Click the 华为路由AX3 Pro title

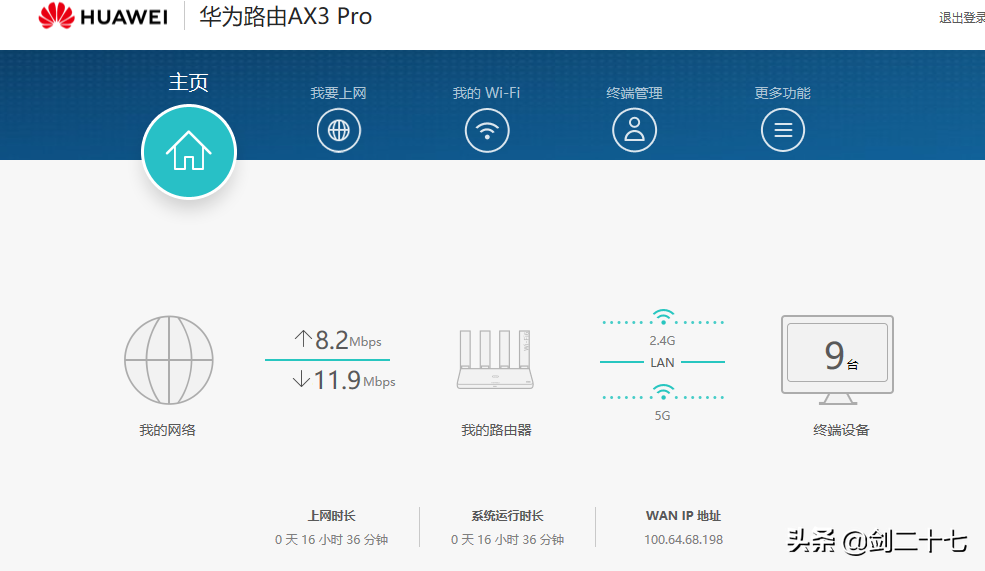[x=286, y=16]
